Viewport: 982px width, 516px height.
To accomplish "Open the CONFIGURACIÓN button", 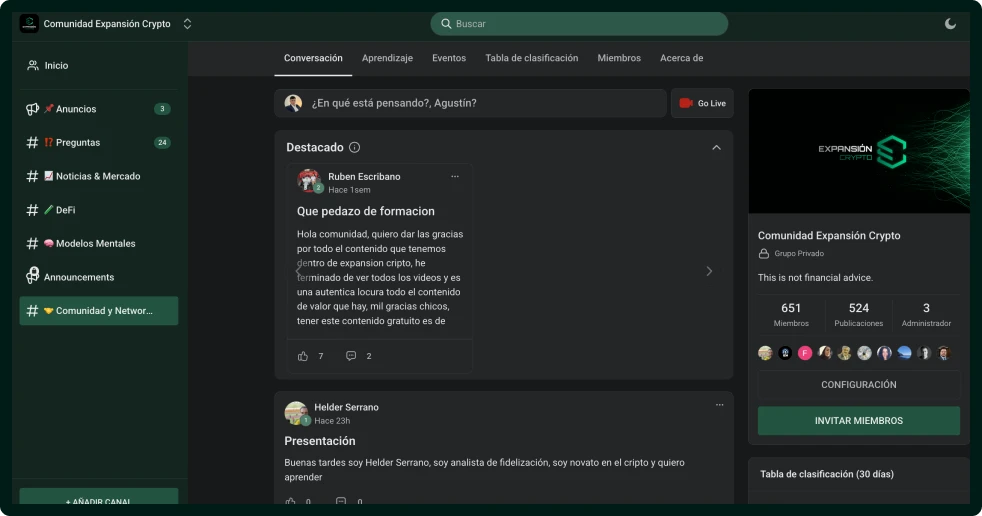I will click(859, 384).
